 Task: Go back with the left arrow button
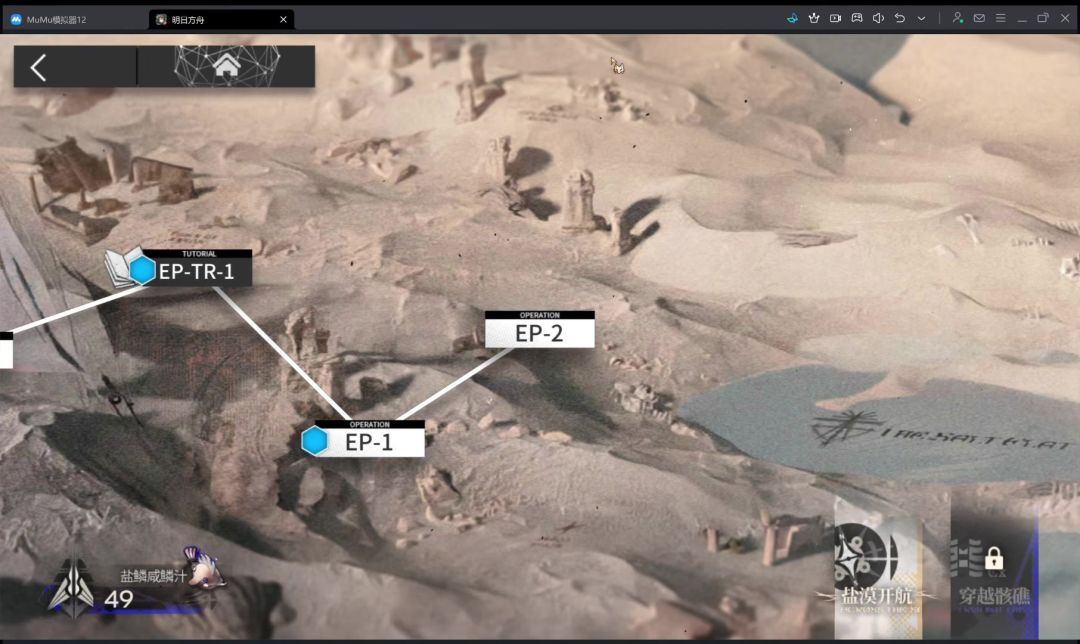pyautogui.click(x=39, y=67)
